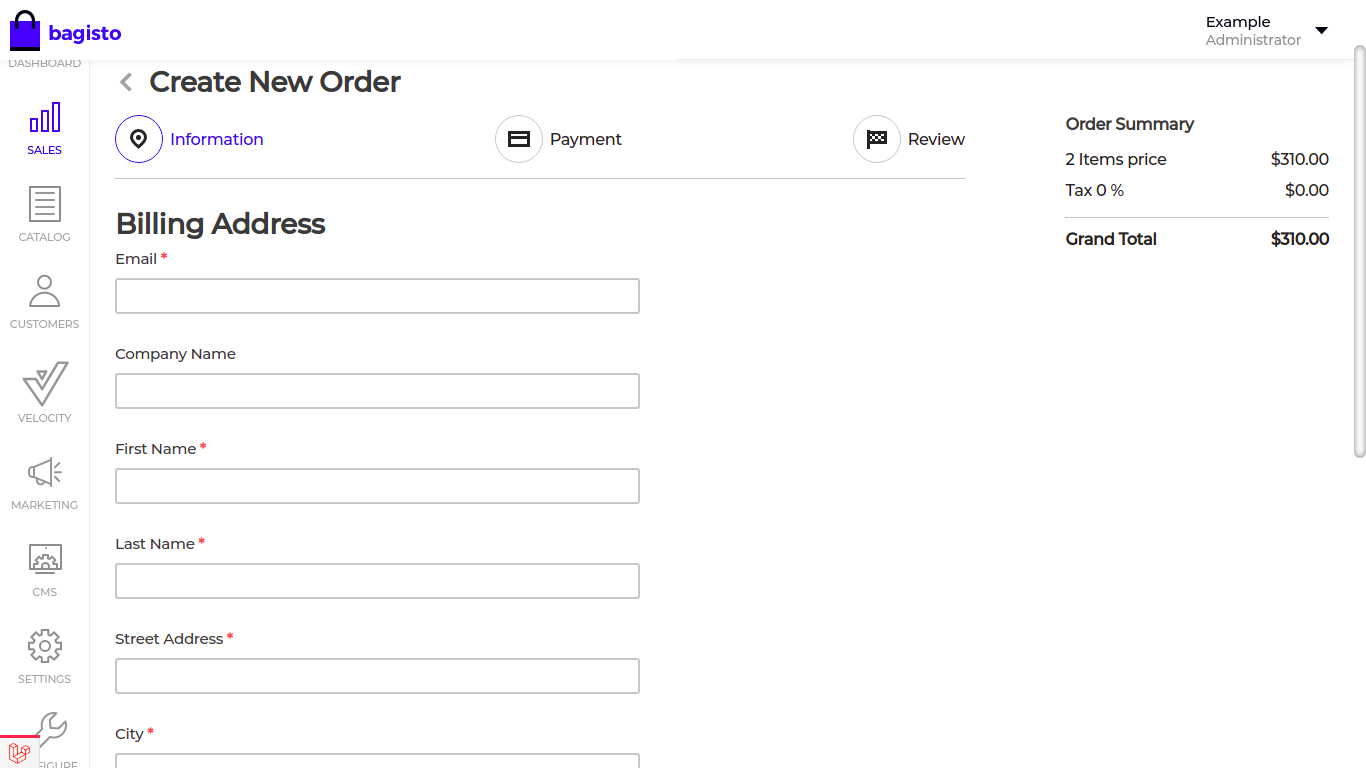Select the Payment step card icon
This screenshot has height=768, width=1366.
point(518,139)
